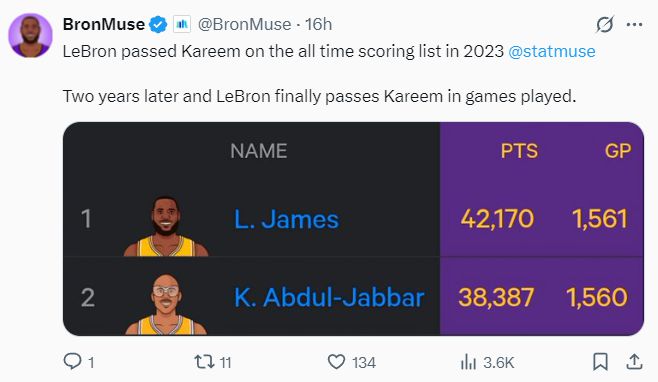Click K. Abdul-Jabbar name in image

tap(329, 297)
